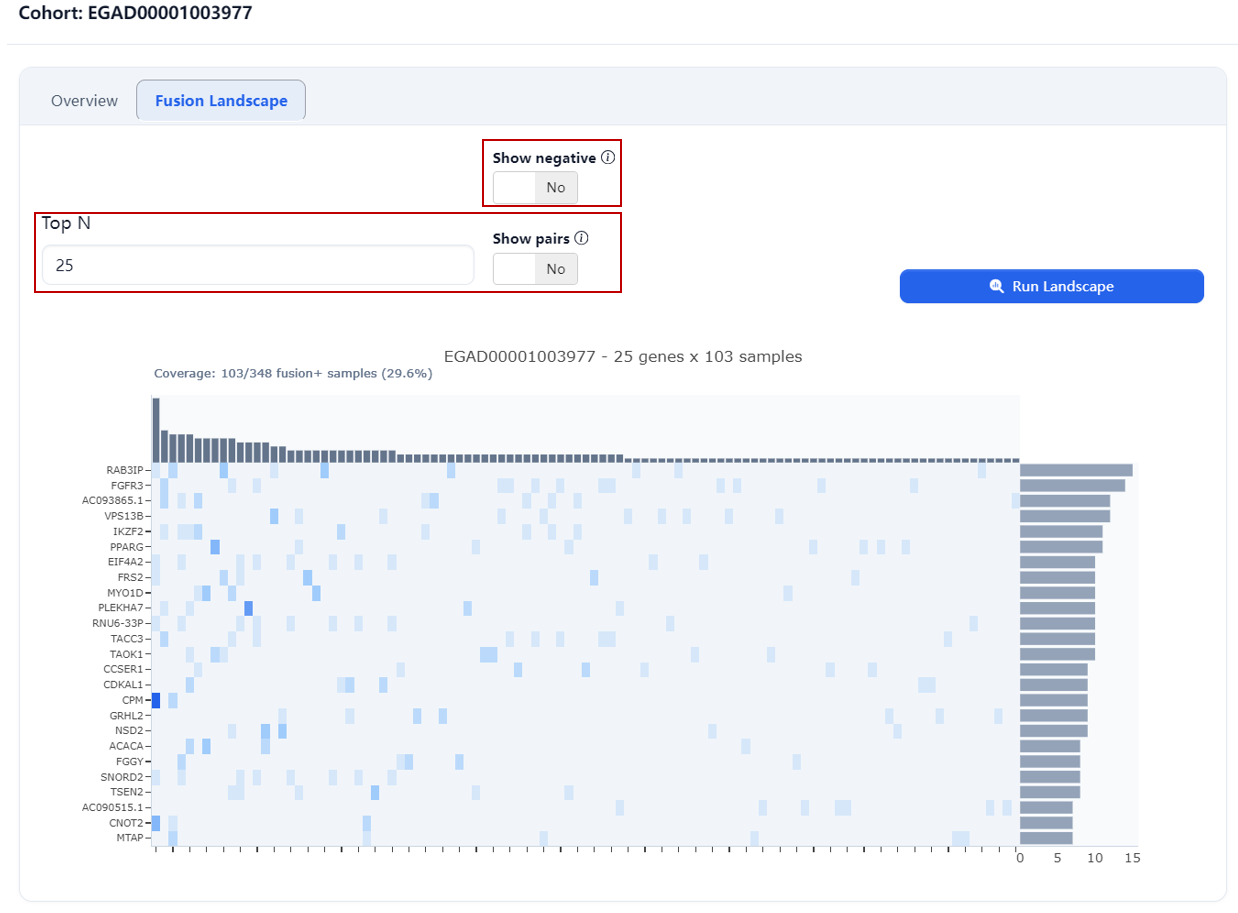Click the RAB3IP gene count bar
1238x913 pixels.
[x=1076, y=470]
